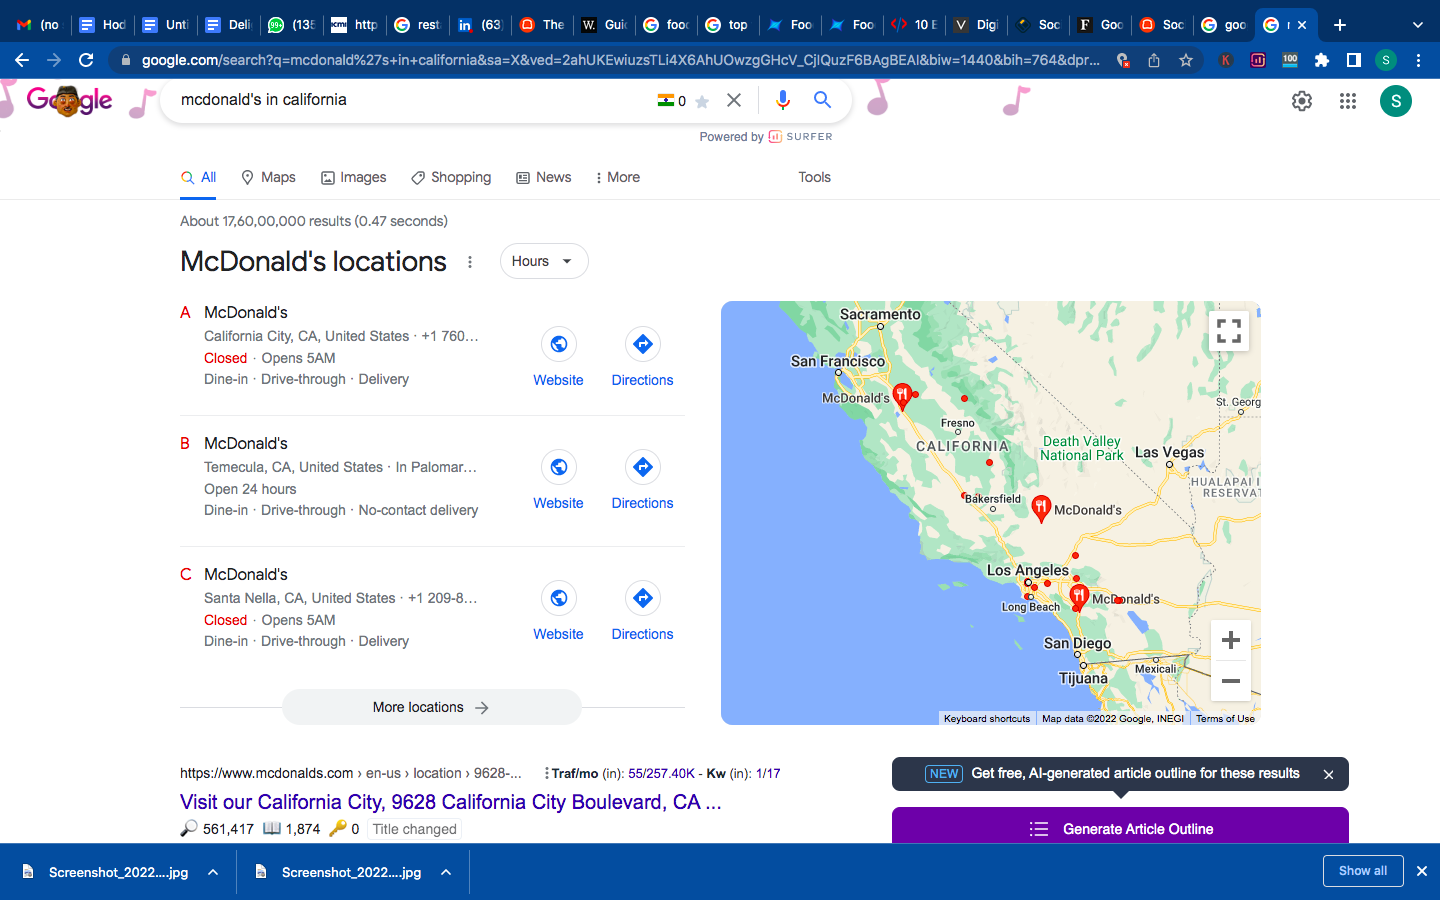Switch to the News tab
This screenshot has width=1440, height=900.
543,177
